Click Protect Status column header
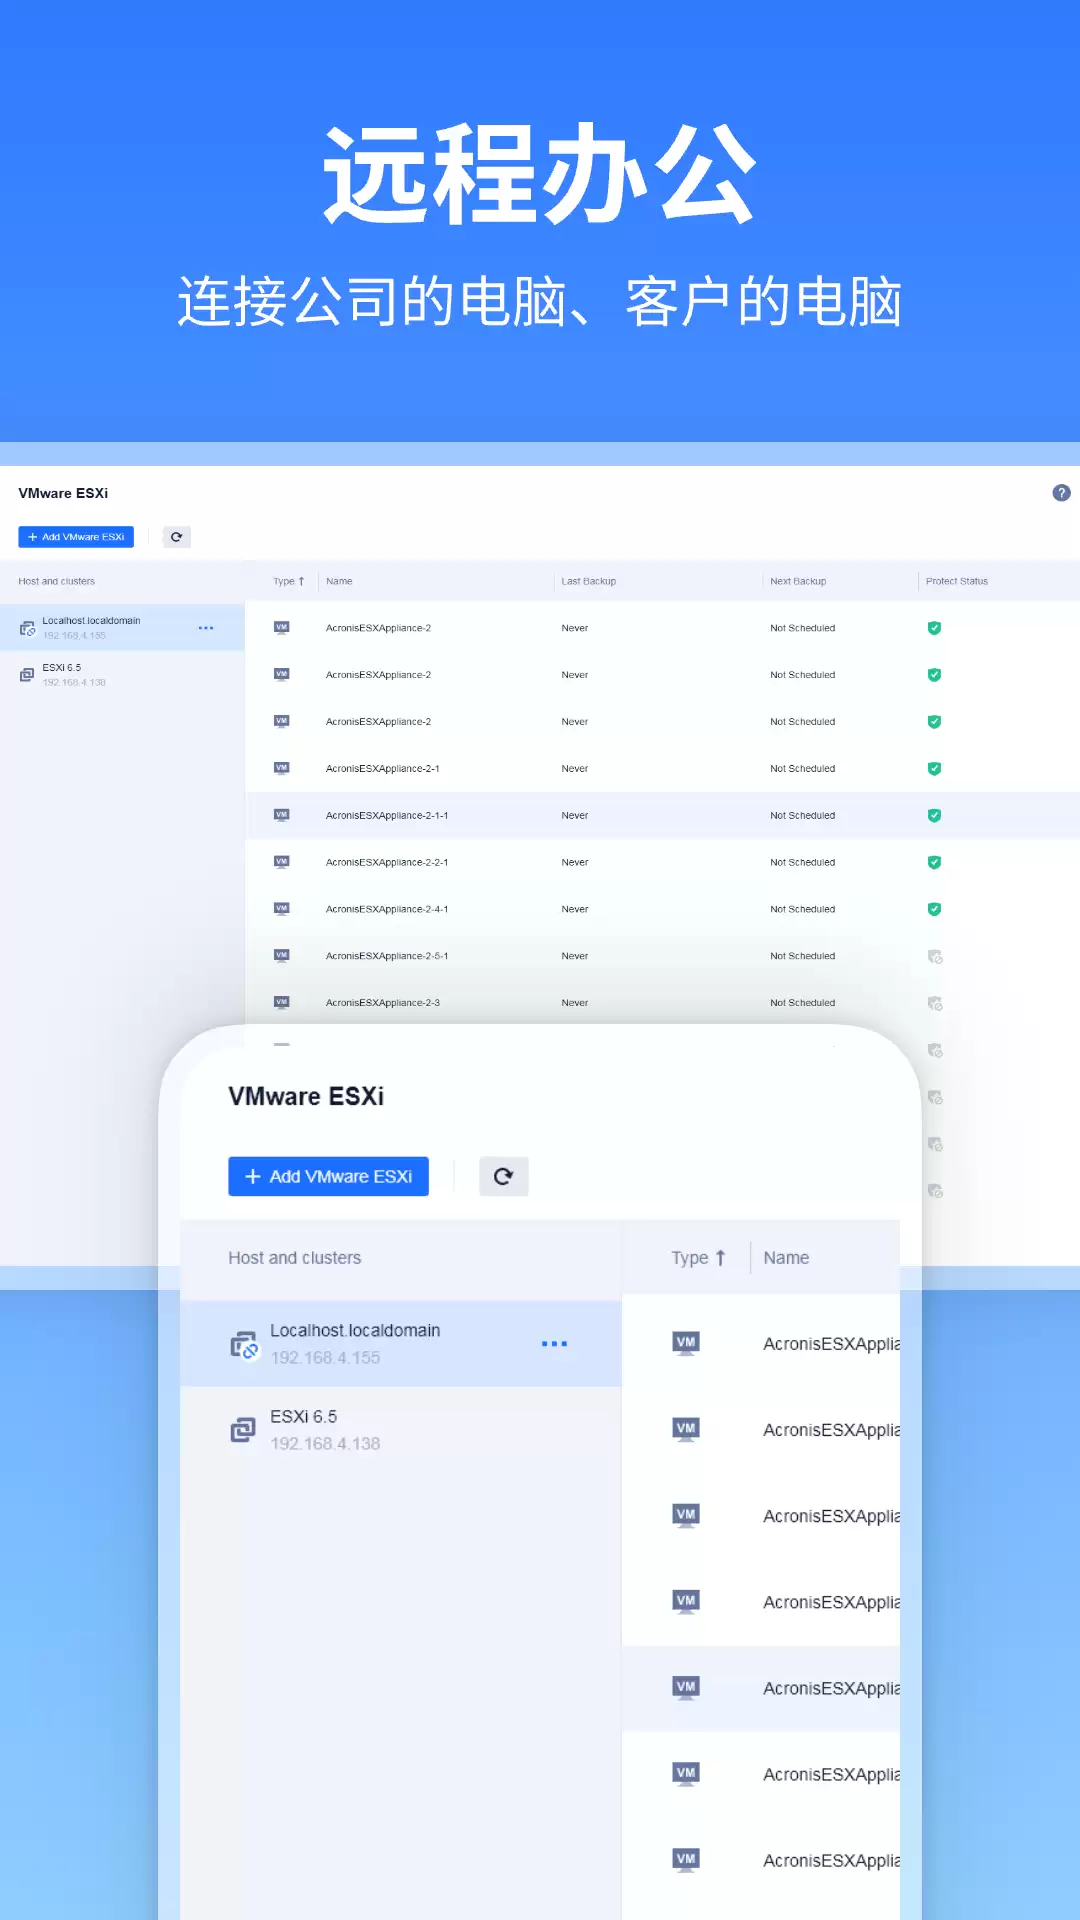The image size is (1080, 1920). (957, 581)
